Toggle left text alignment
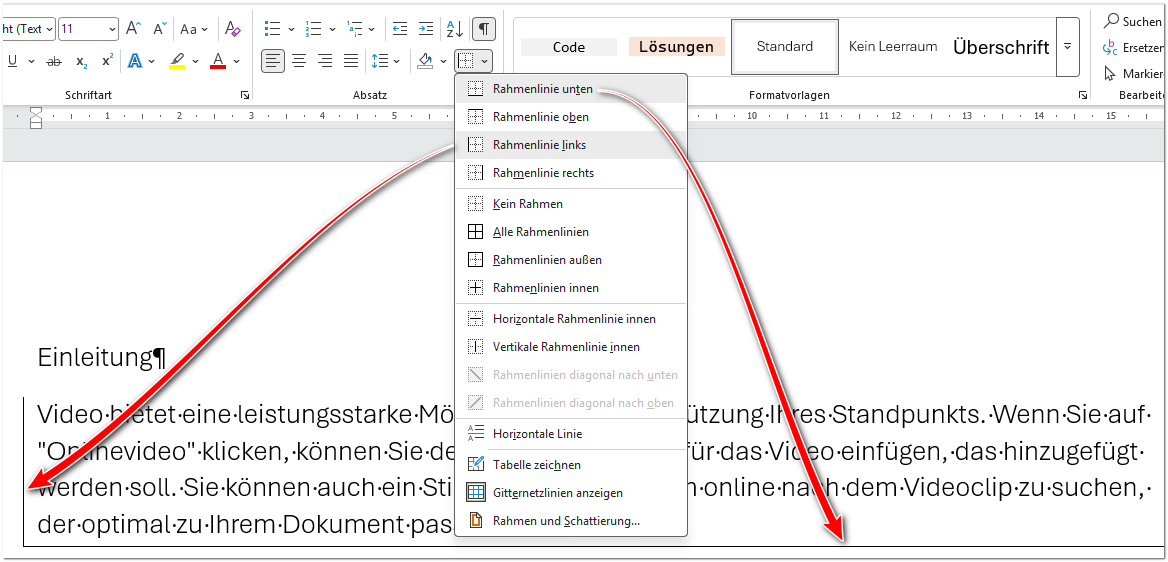 [273, 62]
